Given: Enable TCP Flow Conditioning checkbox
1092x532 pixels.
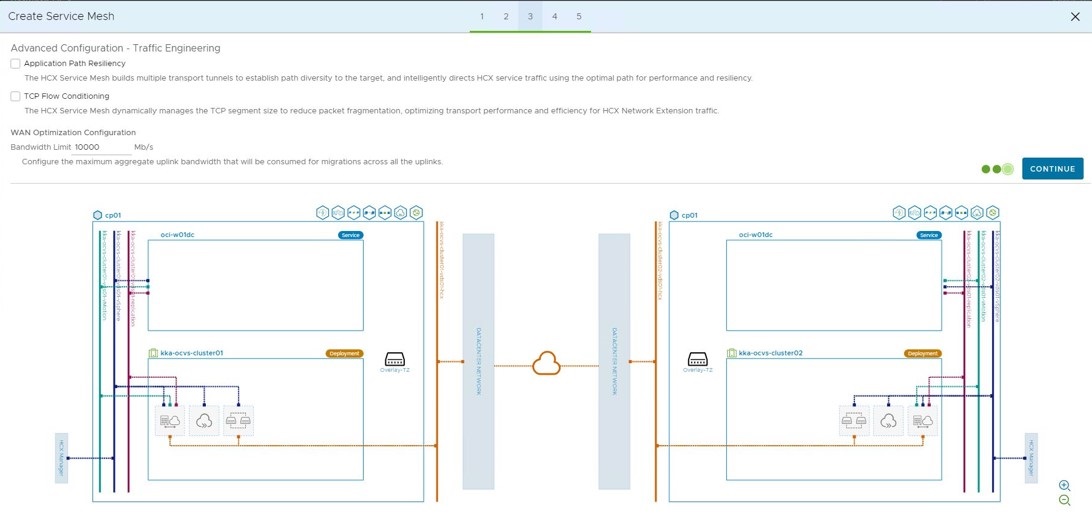Looking at the screenshot, I should (x=16, y=97).
